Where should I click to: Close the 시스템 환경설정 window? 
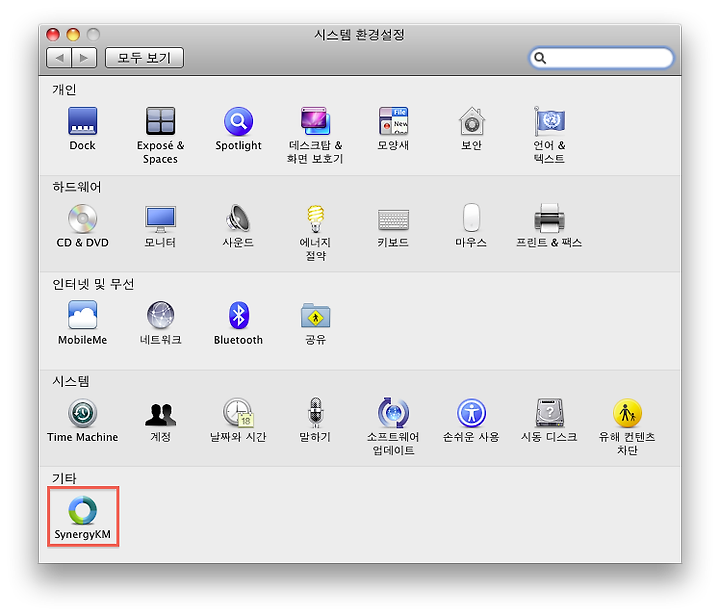point(53,34)
